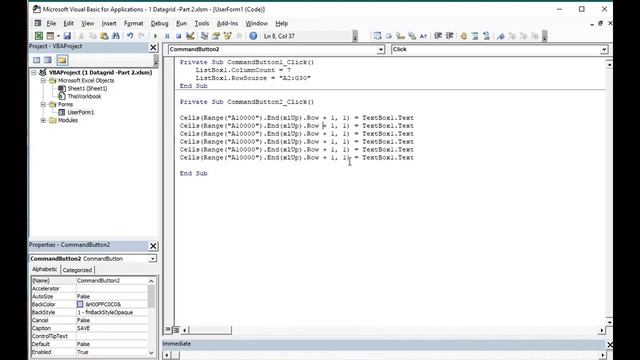The image size is (640, 360).
Task: Click the BackColor color swatch
Action: pos(80,304)
